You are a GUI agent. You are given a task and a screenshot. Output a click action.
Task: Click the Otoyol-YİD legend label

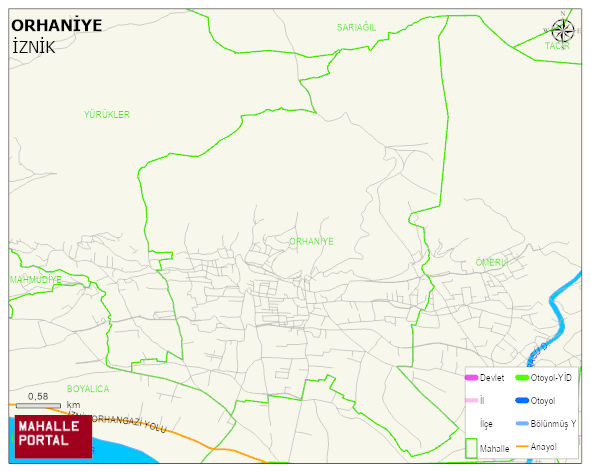[551, 378]
